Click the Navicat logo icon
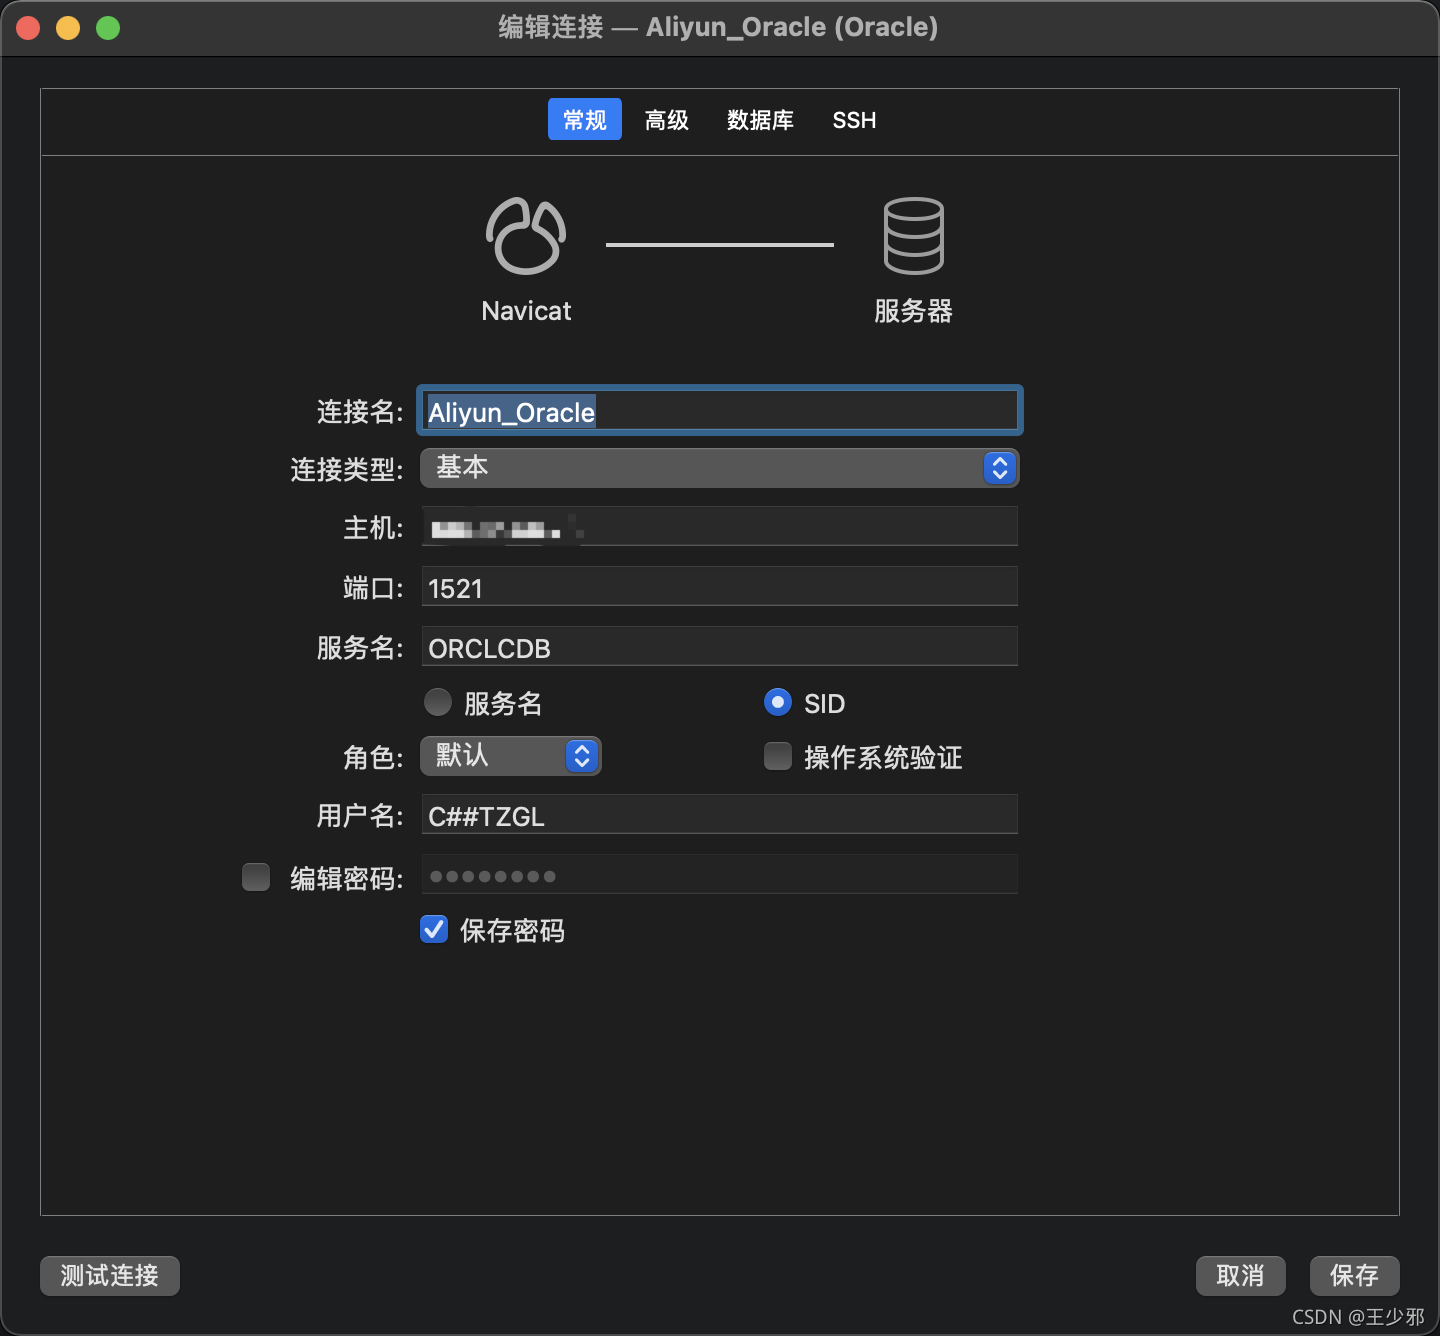The height and width of the screenshot is (1336, 1440). point(526,236)
